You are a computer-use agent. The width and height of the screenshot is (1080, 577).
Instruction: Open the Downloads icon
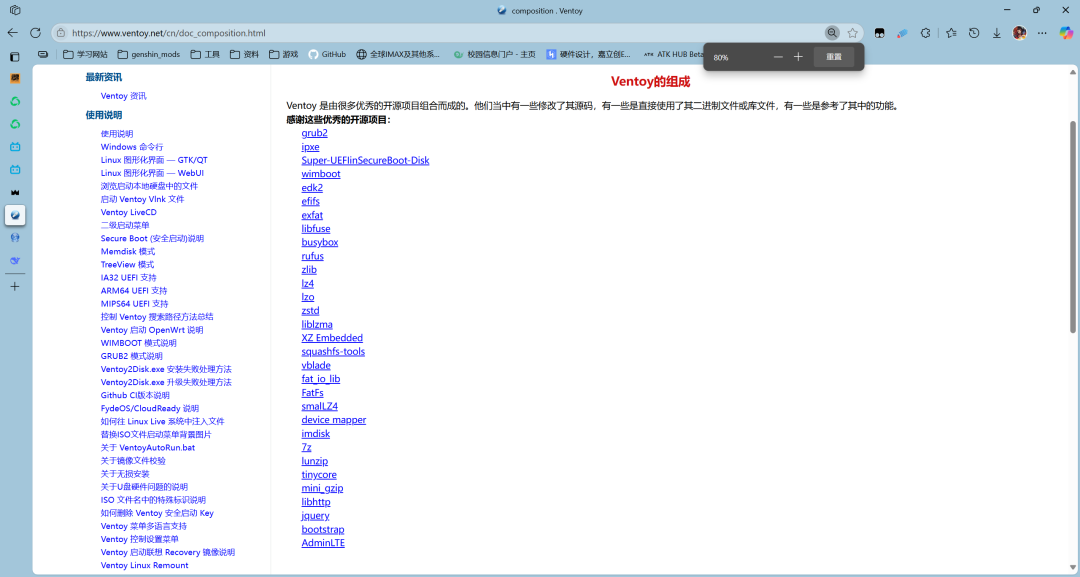tap(997, 33)
